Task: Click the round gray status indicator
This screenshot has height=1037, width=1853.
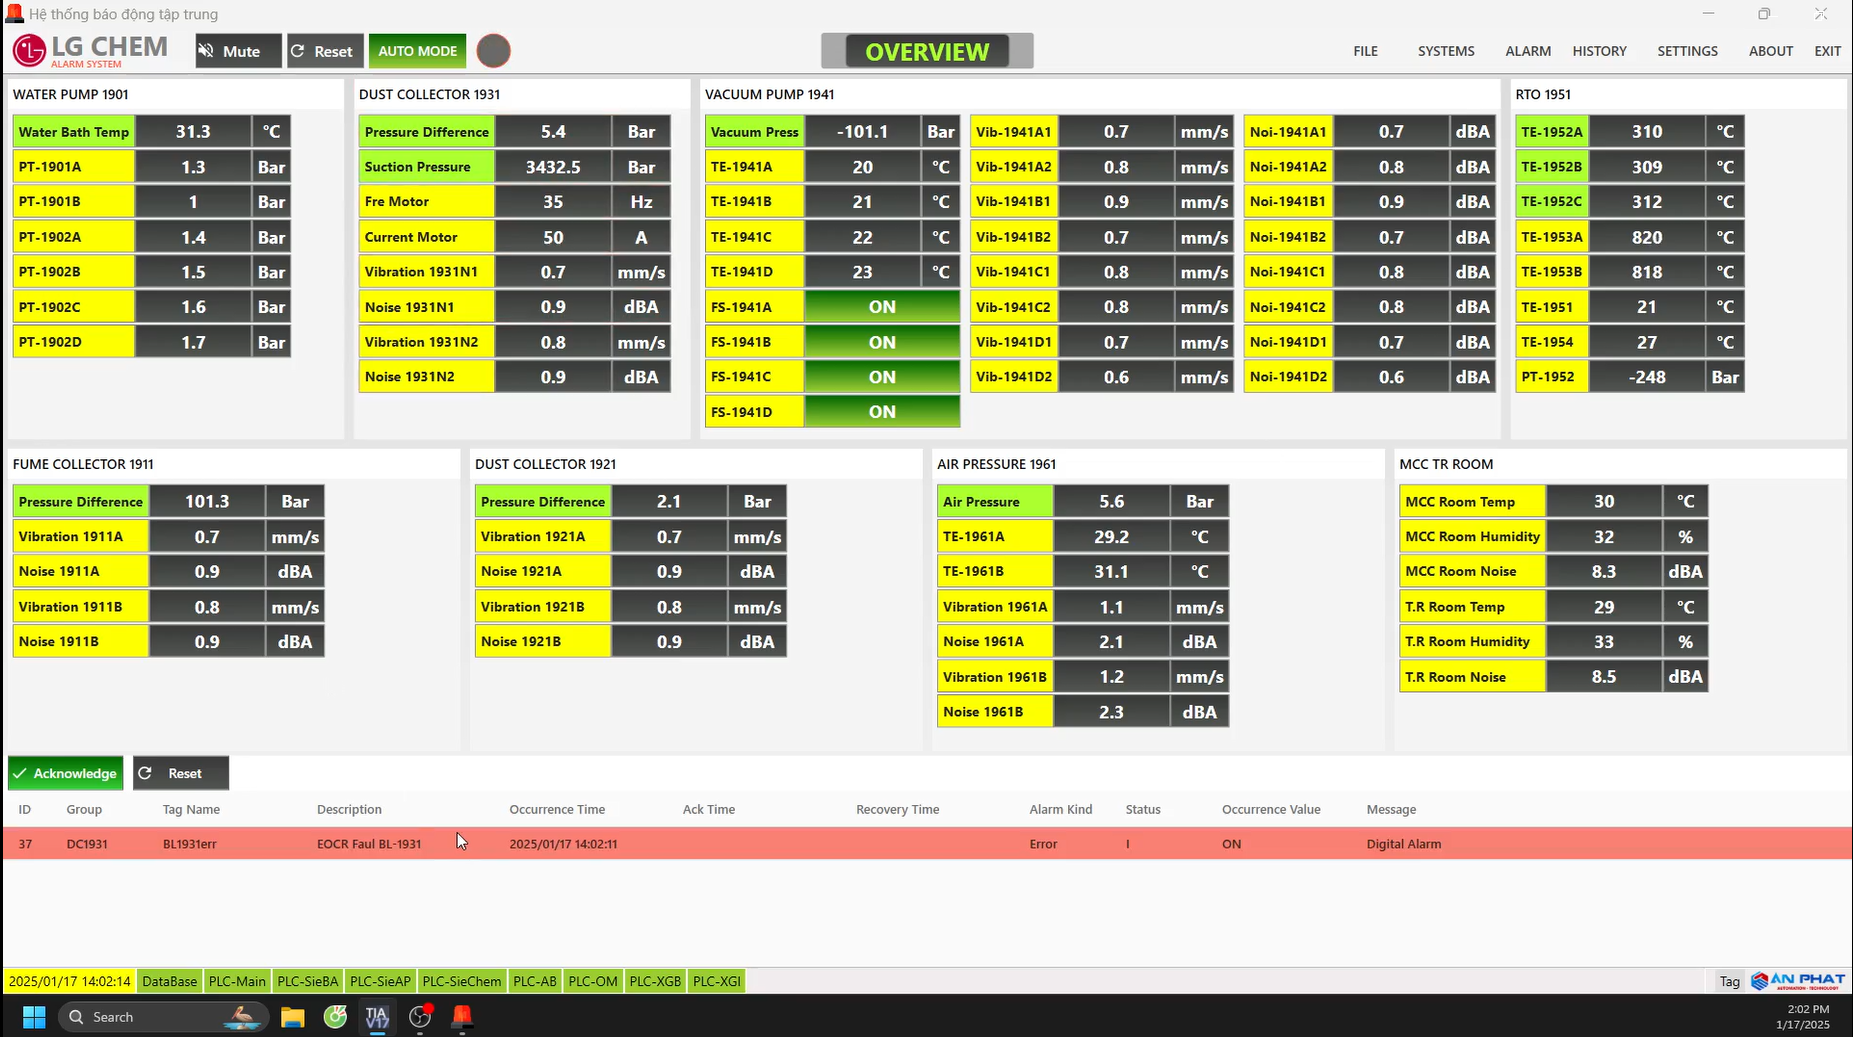Action: (493, 51)
